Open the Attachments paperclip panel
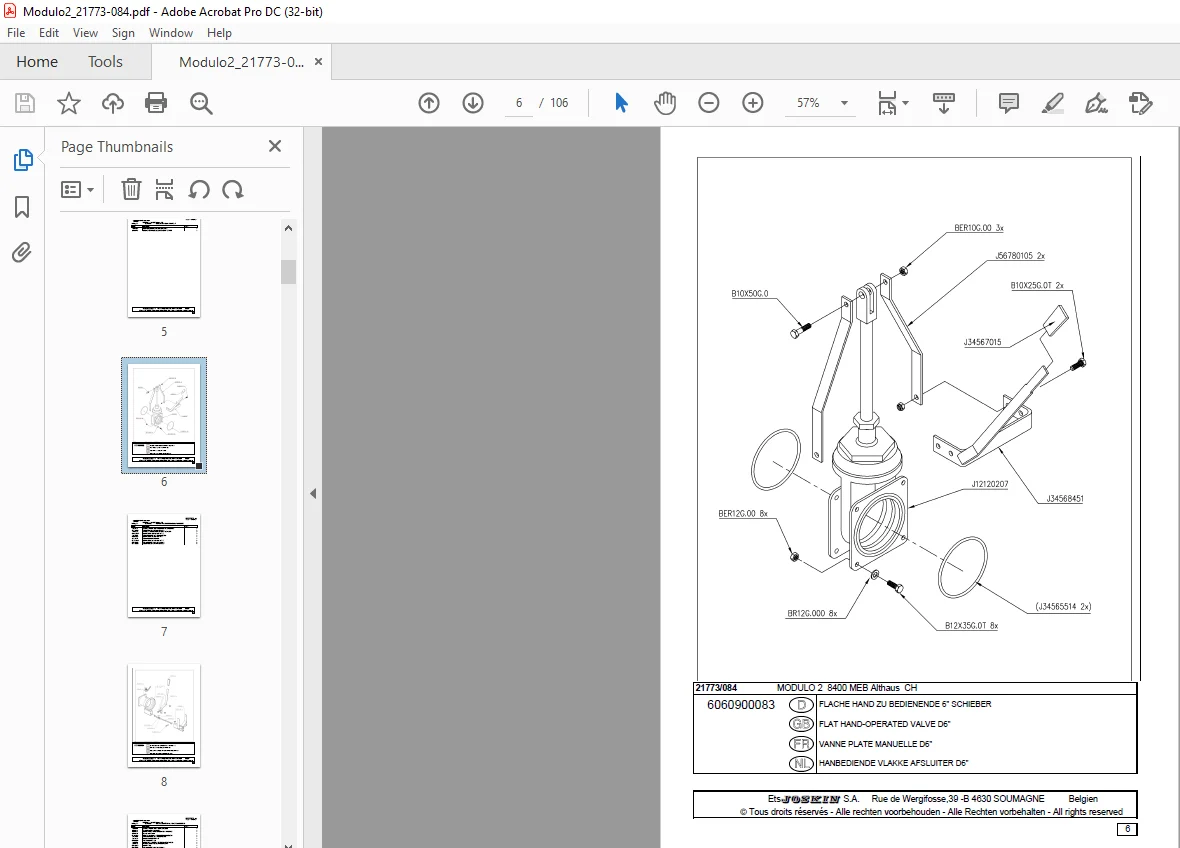This screenshot has height=848, width=1180. (x=22, y=252)
